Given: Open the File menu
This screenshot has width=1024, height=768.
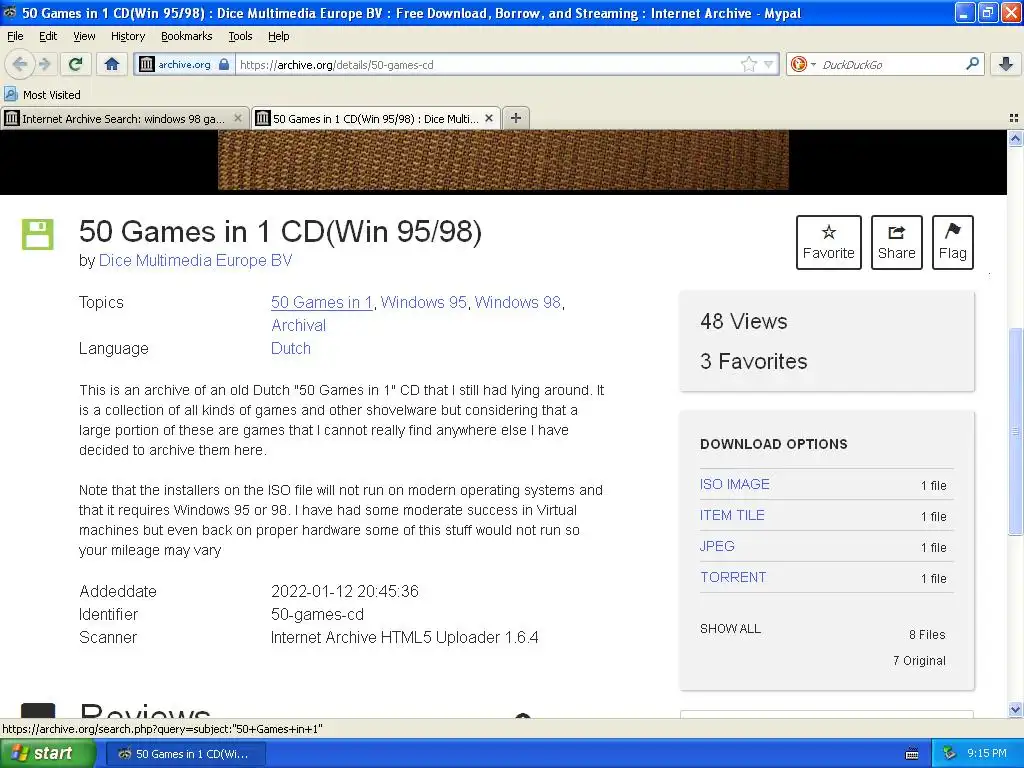Looking at the screenshot, I should (x=15, y=36).
